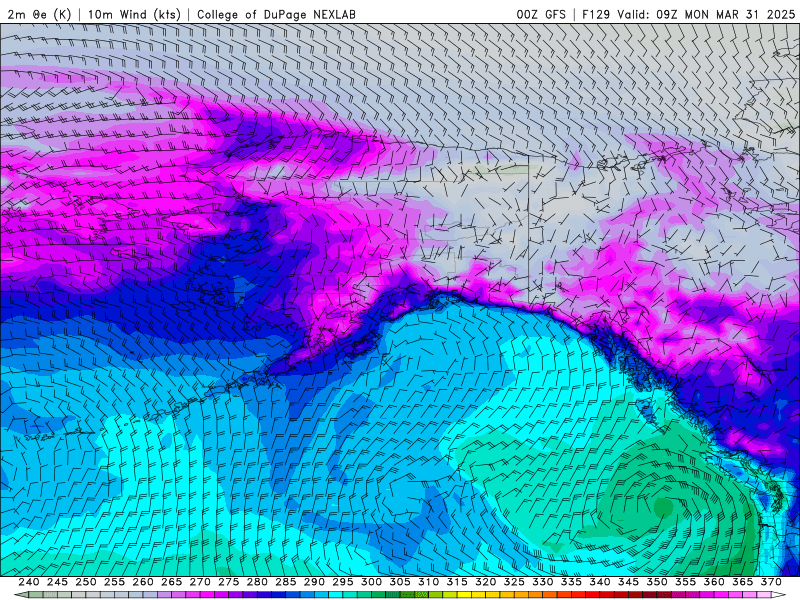The width and height of the screenshot is (800, 600).
Task: Click the 245 value on the color scale
Action: [x=57, y=582]
